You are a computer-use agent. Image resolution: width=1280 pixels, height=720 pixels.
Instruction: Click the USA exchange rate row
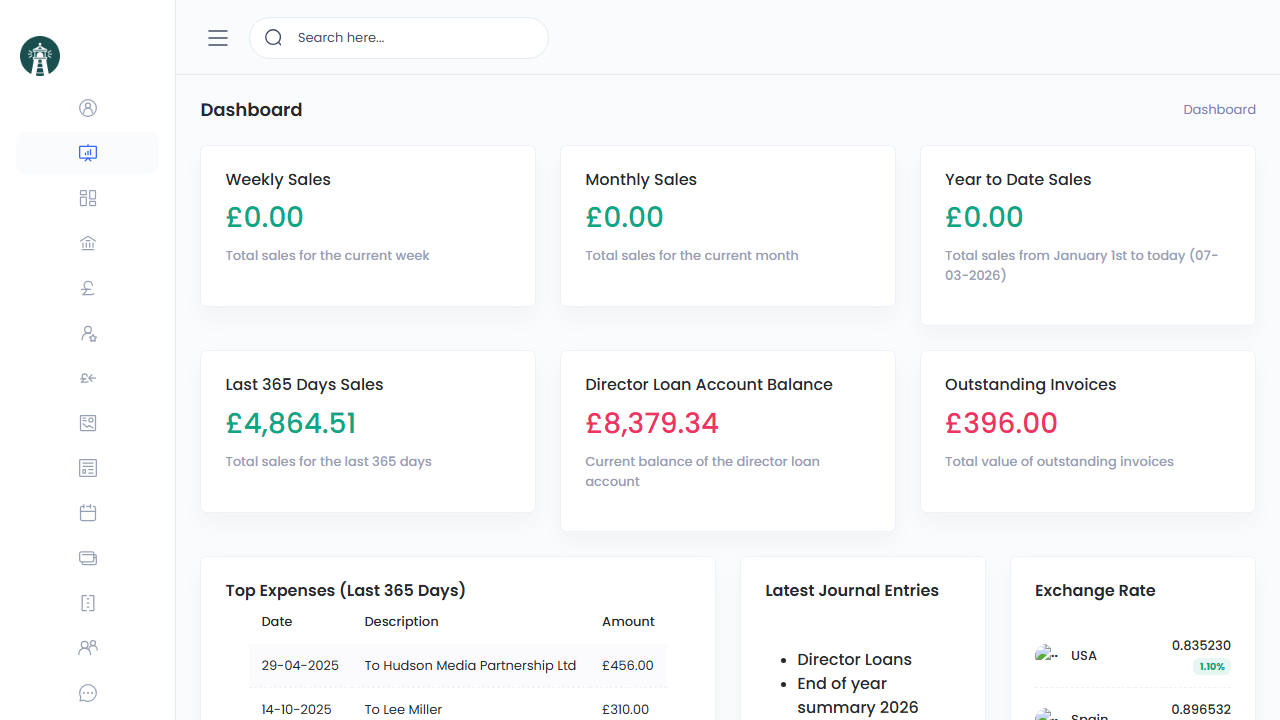click(1132, 656)
